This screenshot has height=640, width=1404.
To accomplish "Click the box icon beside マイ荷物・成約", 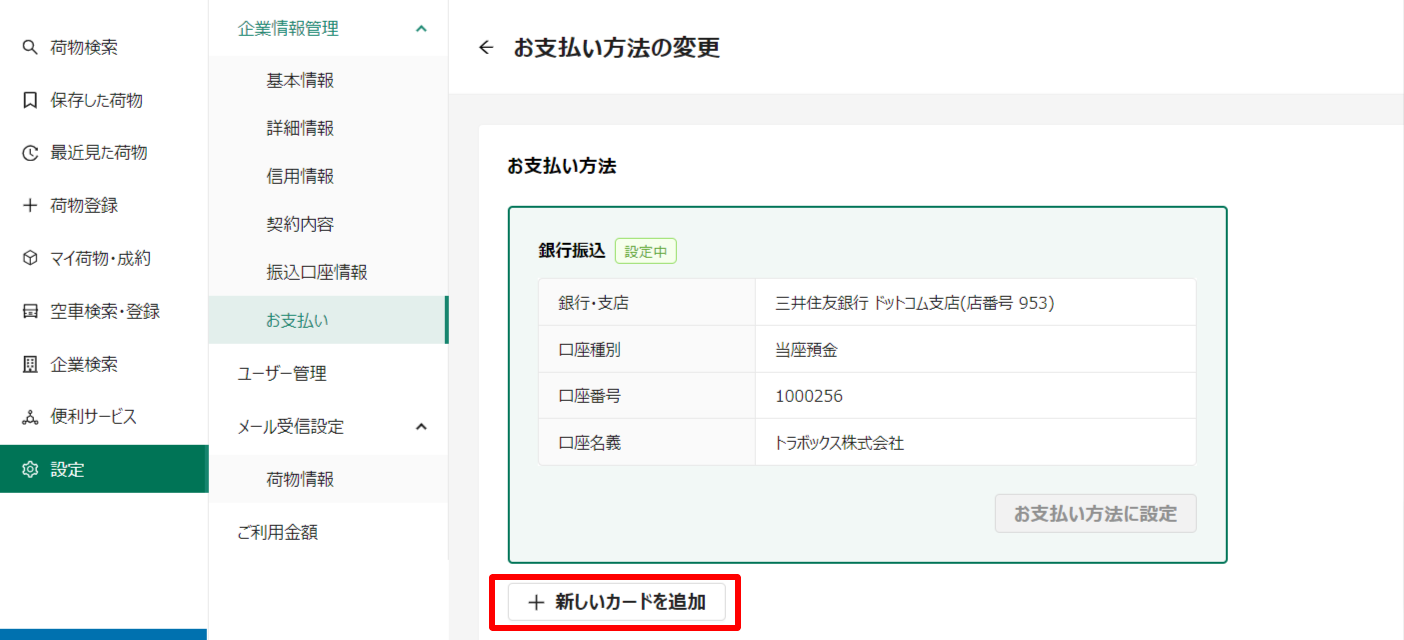I will point(30,258).
